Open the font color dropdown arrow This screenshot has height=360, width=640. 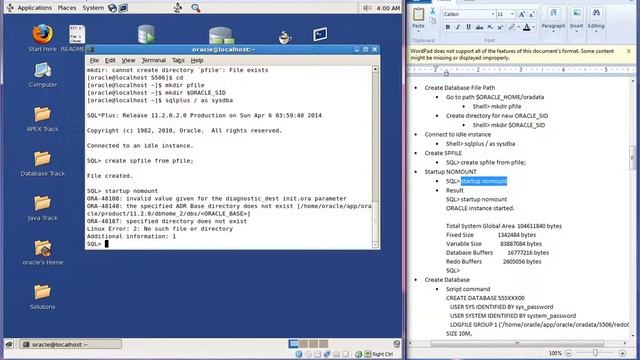(x=533, y=27)
